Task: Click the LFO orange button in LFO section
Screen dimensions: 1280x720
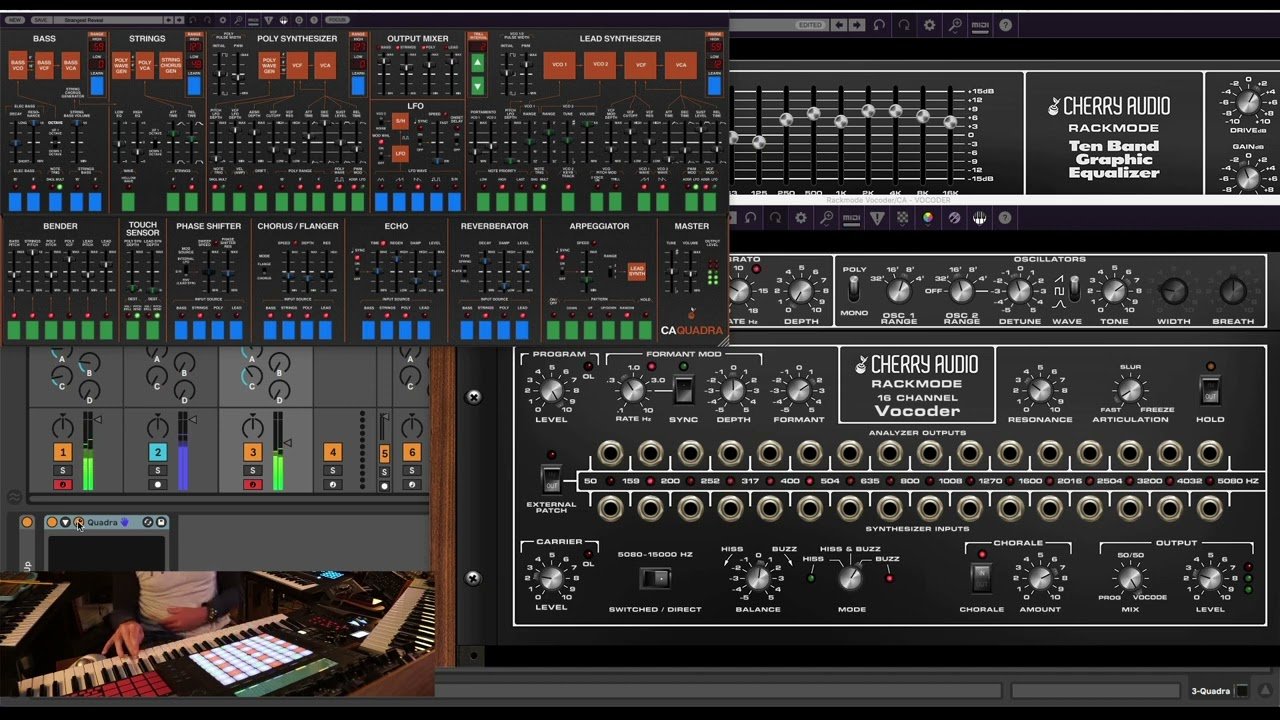Action: (400, 154)
